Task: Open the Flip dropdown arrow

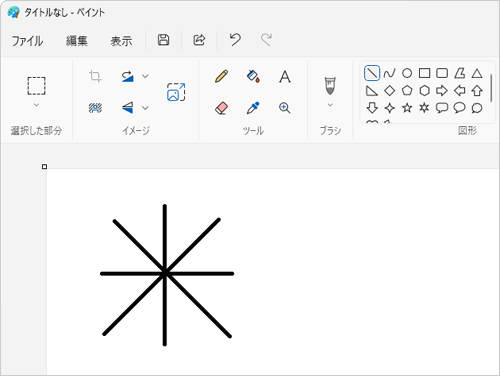Action: coord(145,108)
